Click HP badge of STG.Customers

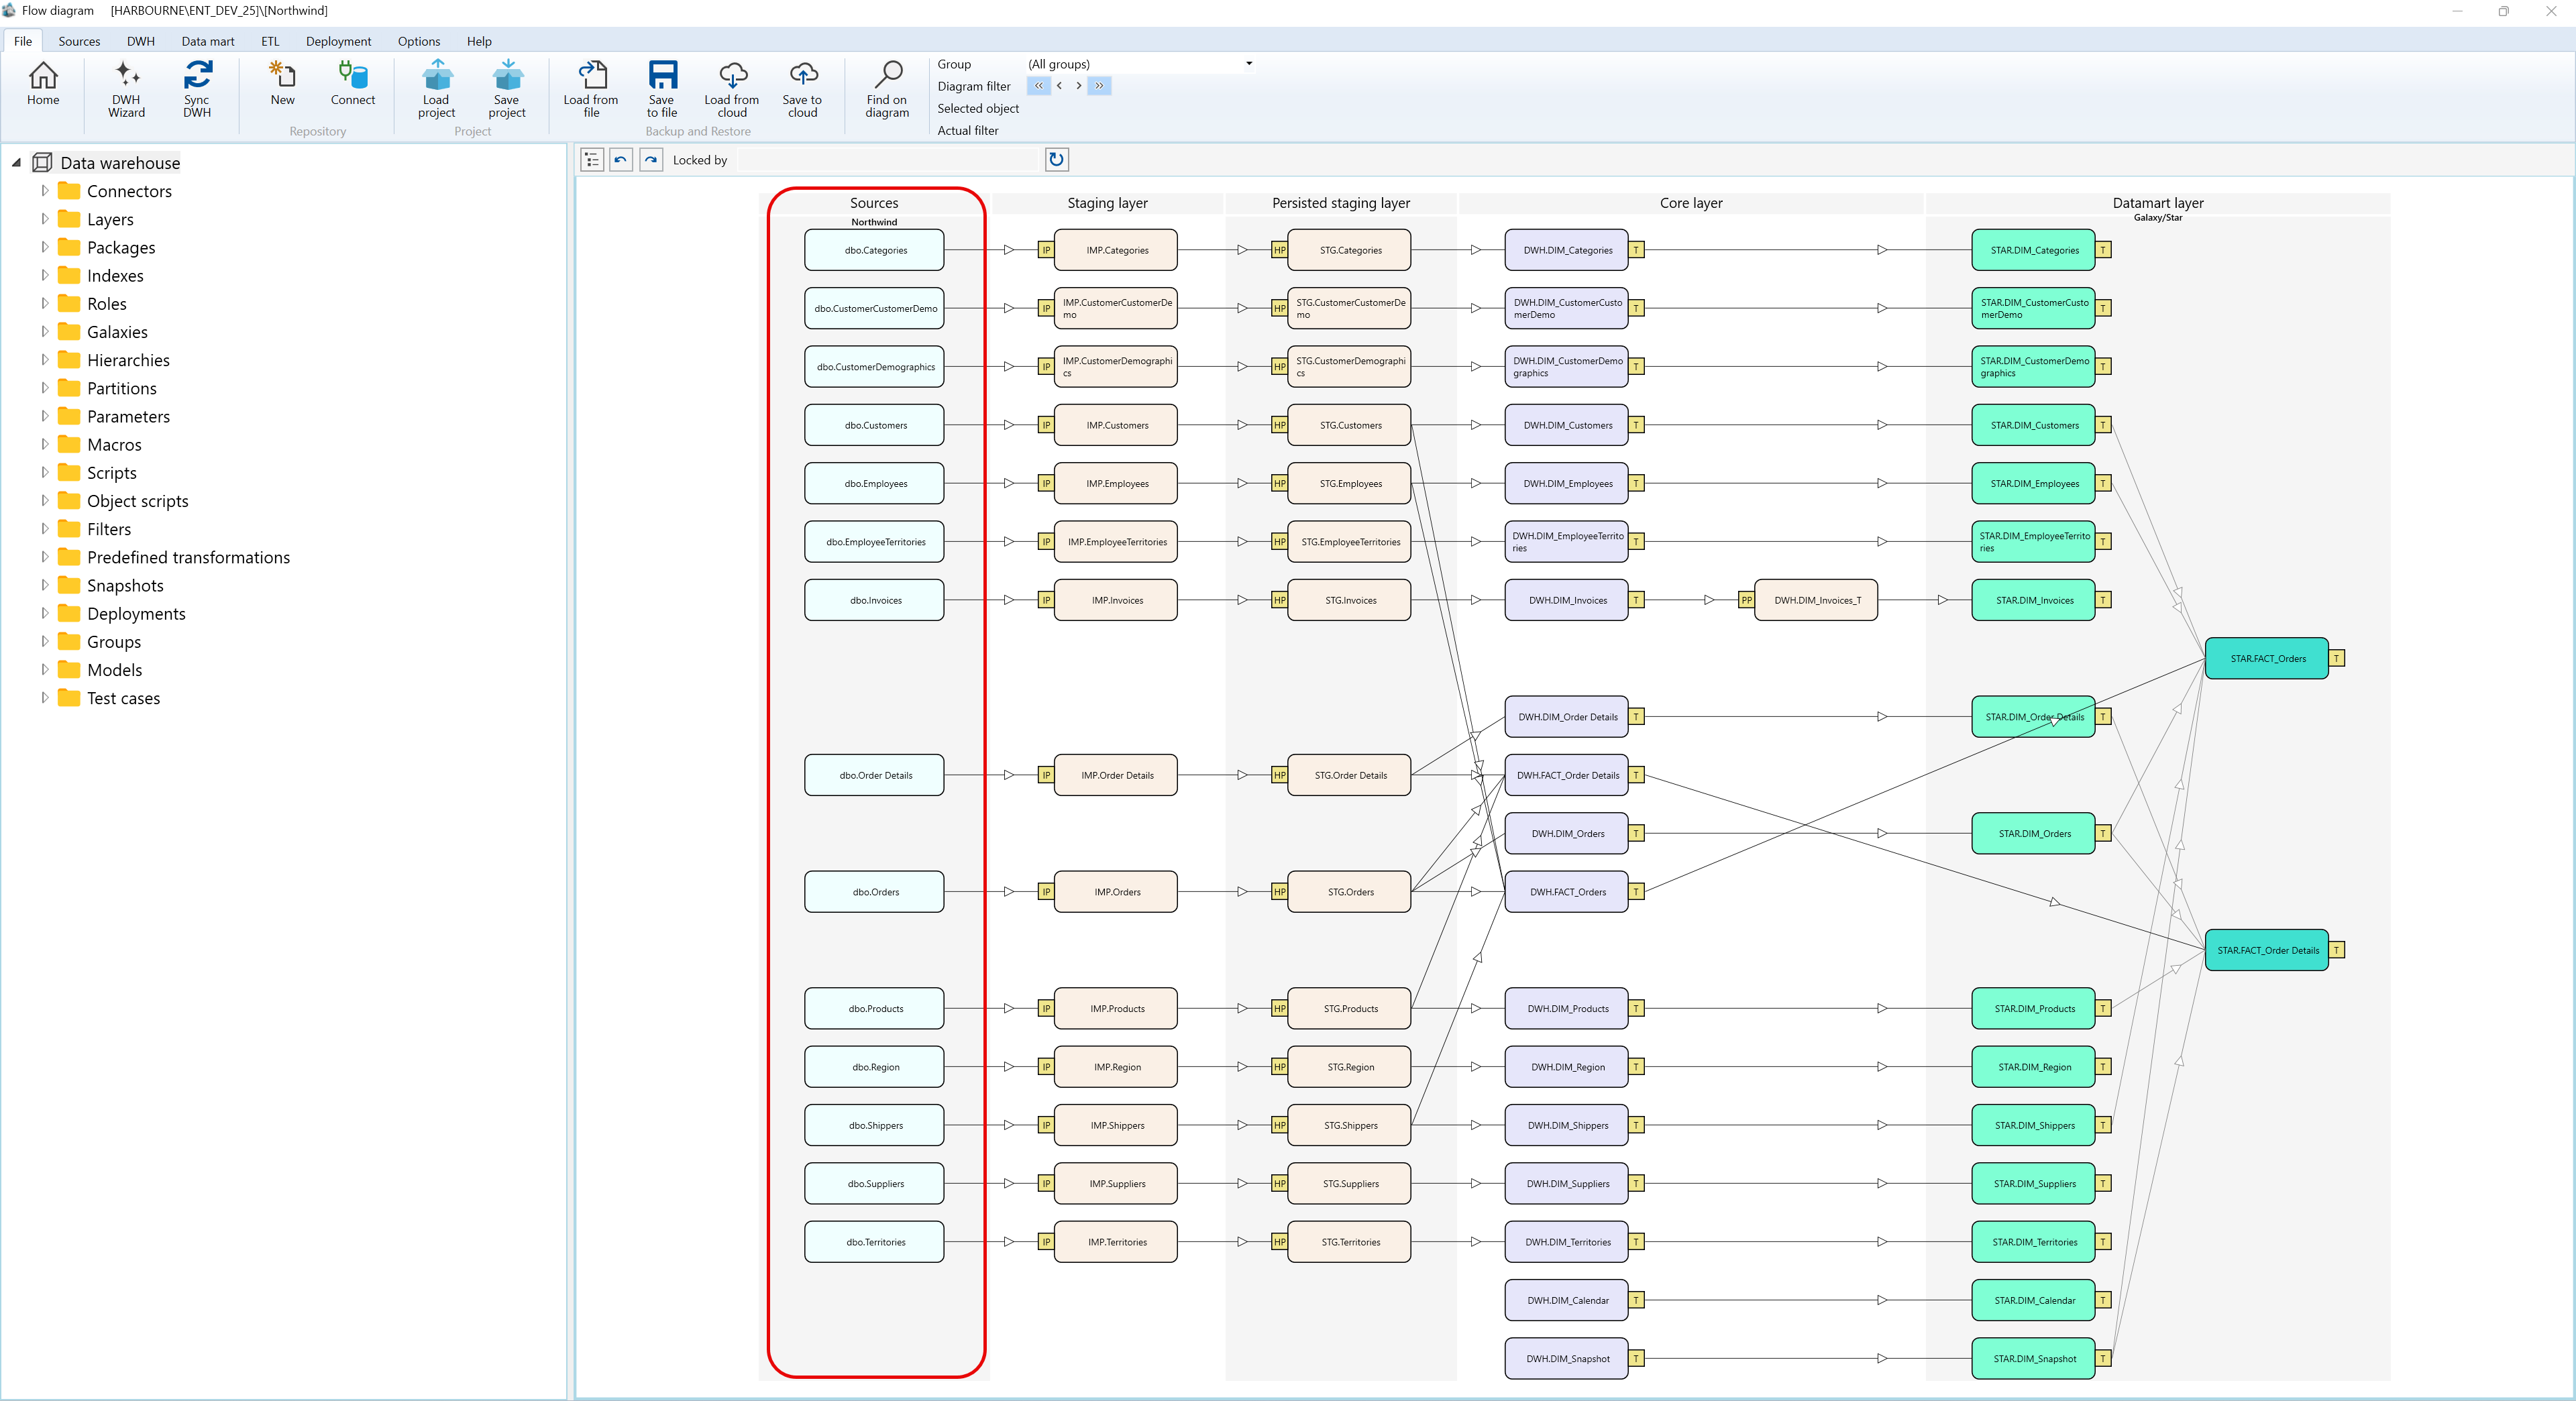pos(1279,425)
